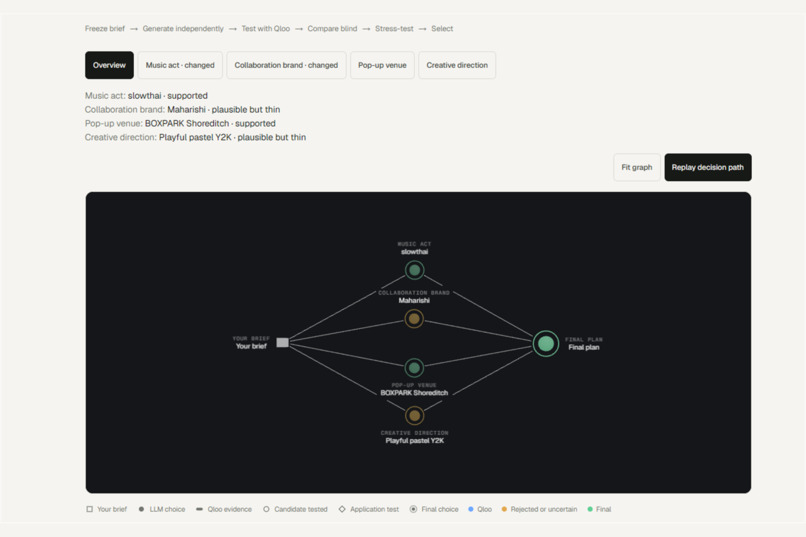Click the Generate independently step

point(183,29)
